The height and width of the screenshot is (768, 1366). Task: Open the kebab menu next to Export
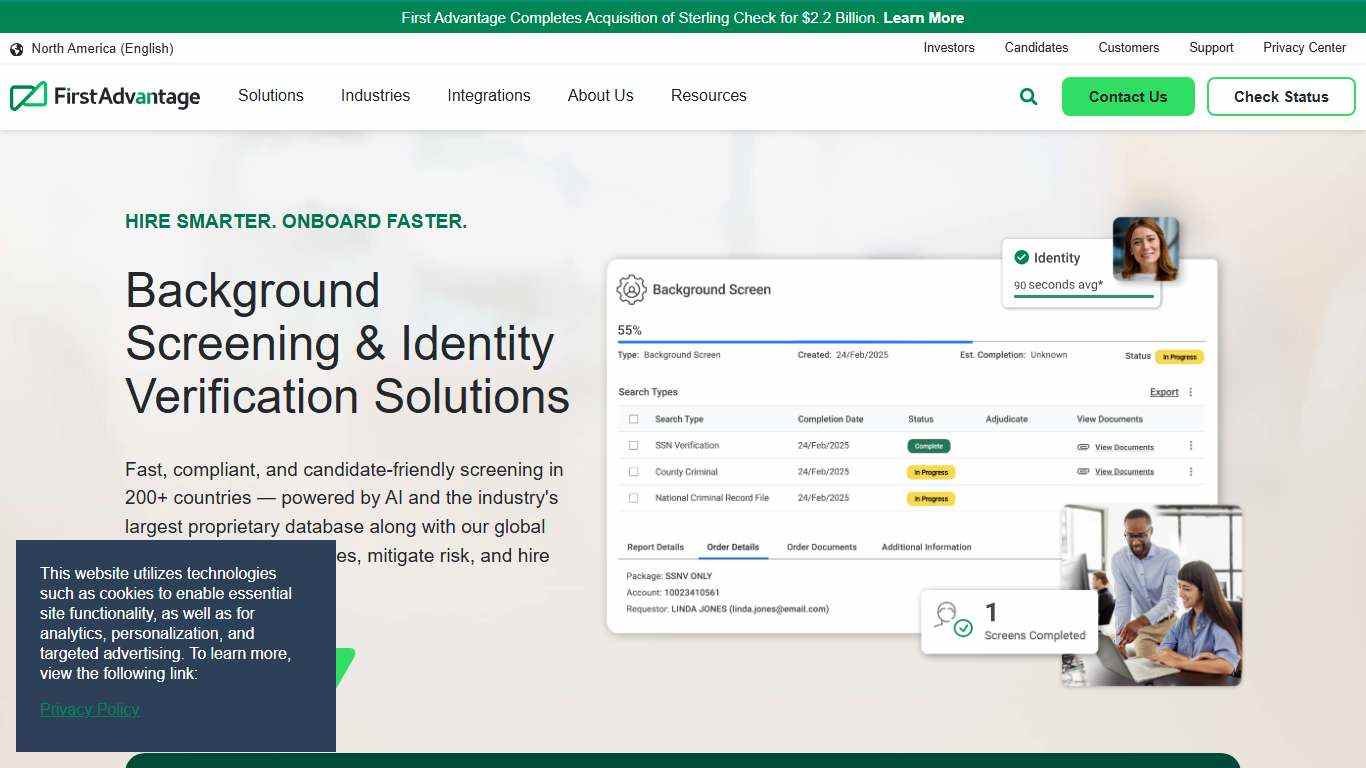click(x=1191, y=391)
